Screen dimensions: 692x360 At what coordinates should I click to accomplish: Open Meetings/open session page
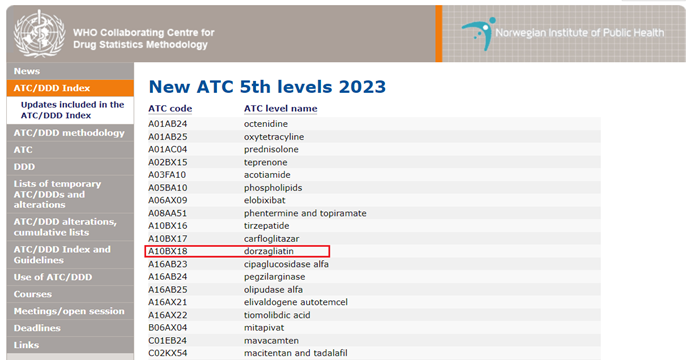coord(69,311)
